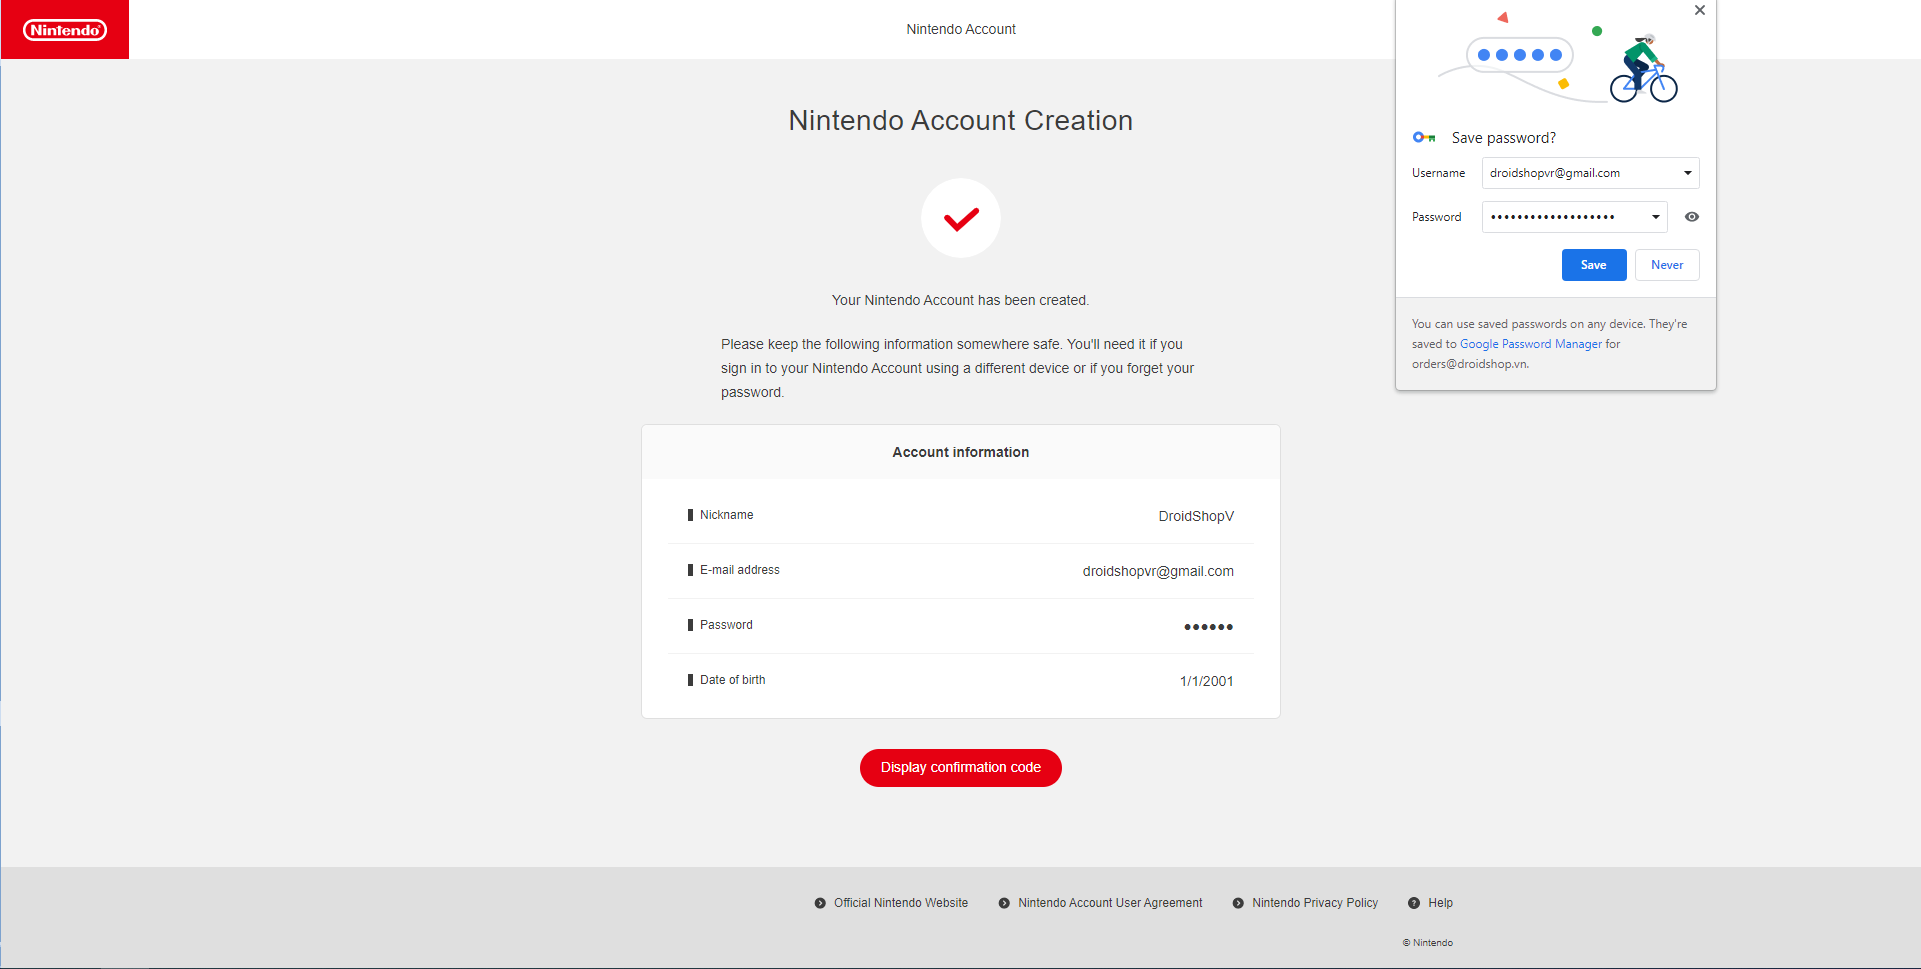Open the Google Password Manager link
The width and height of the screenshot is (1921, 969).
[1531, 344]
